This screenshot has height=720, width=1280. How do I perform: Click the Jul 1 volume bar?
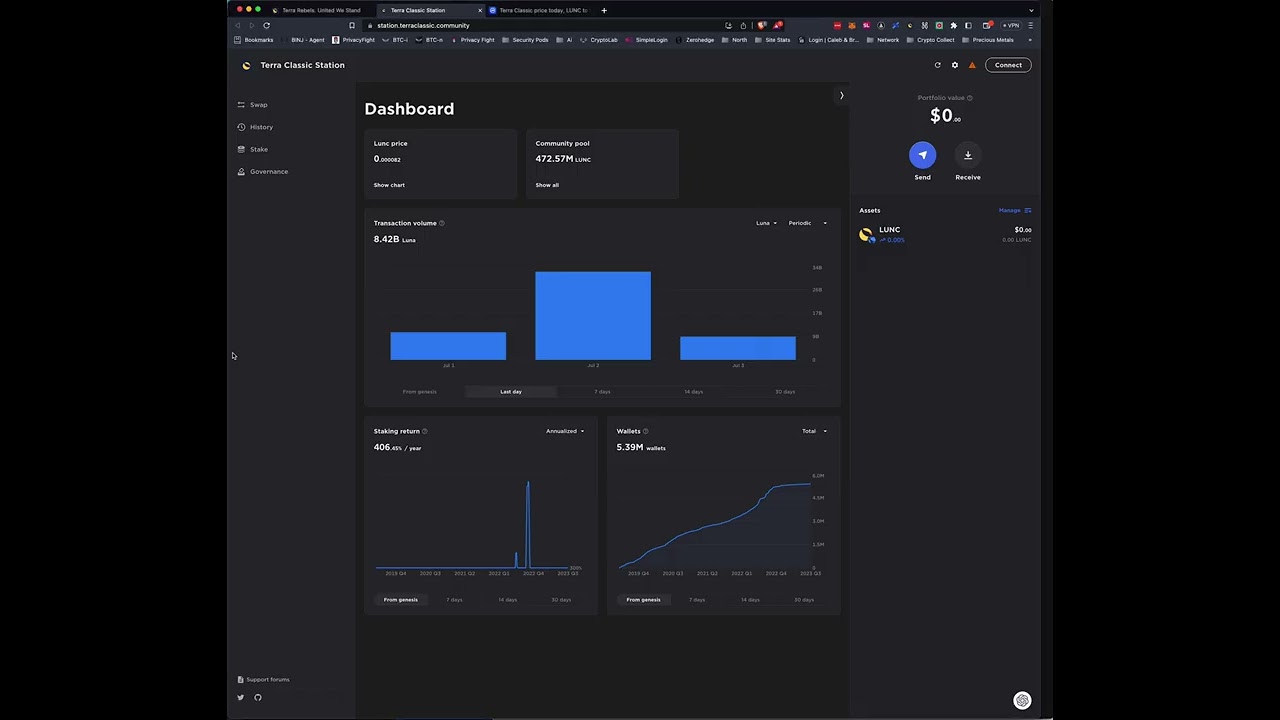tap(448, 346)
